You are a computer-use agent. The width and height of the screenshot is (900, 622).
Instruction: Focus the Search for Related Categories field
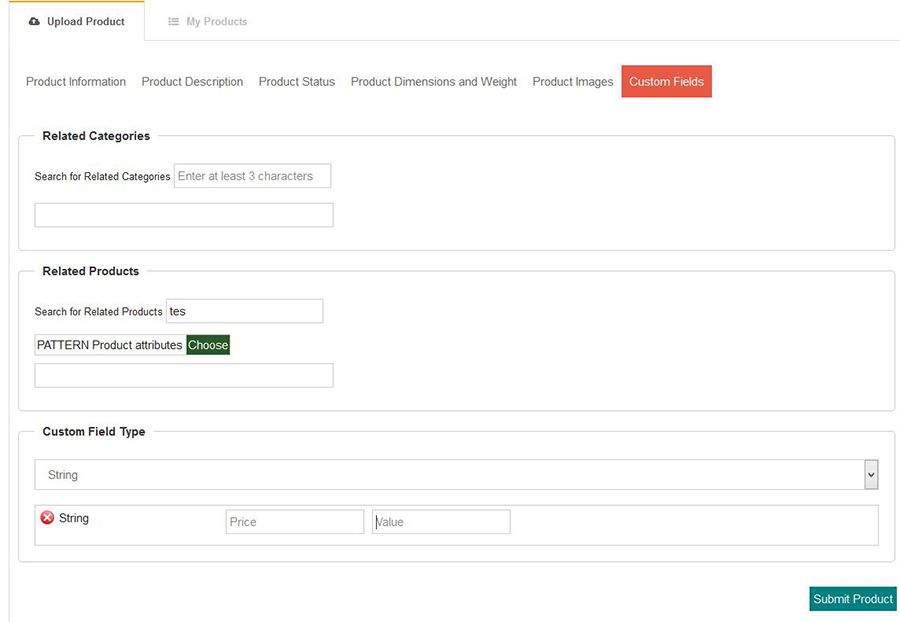point(253,176)
